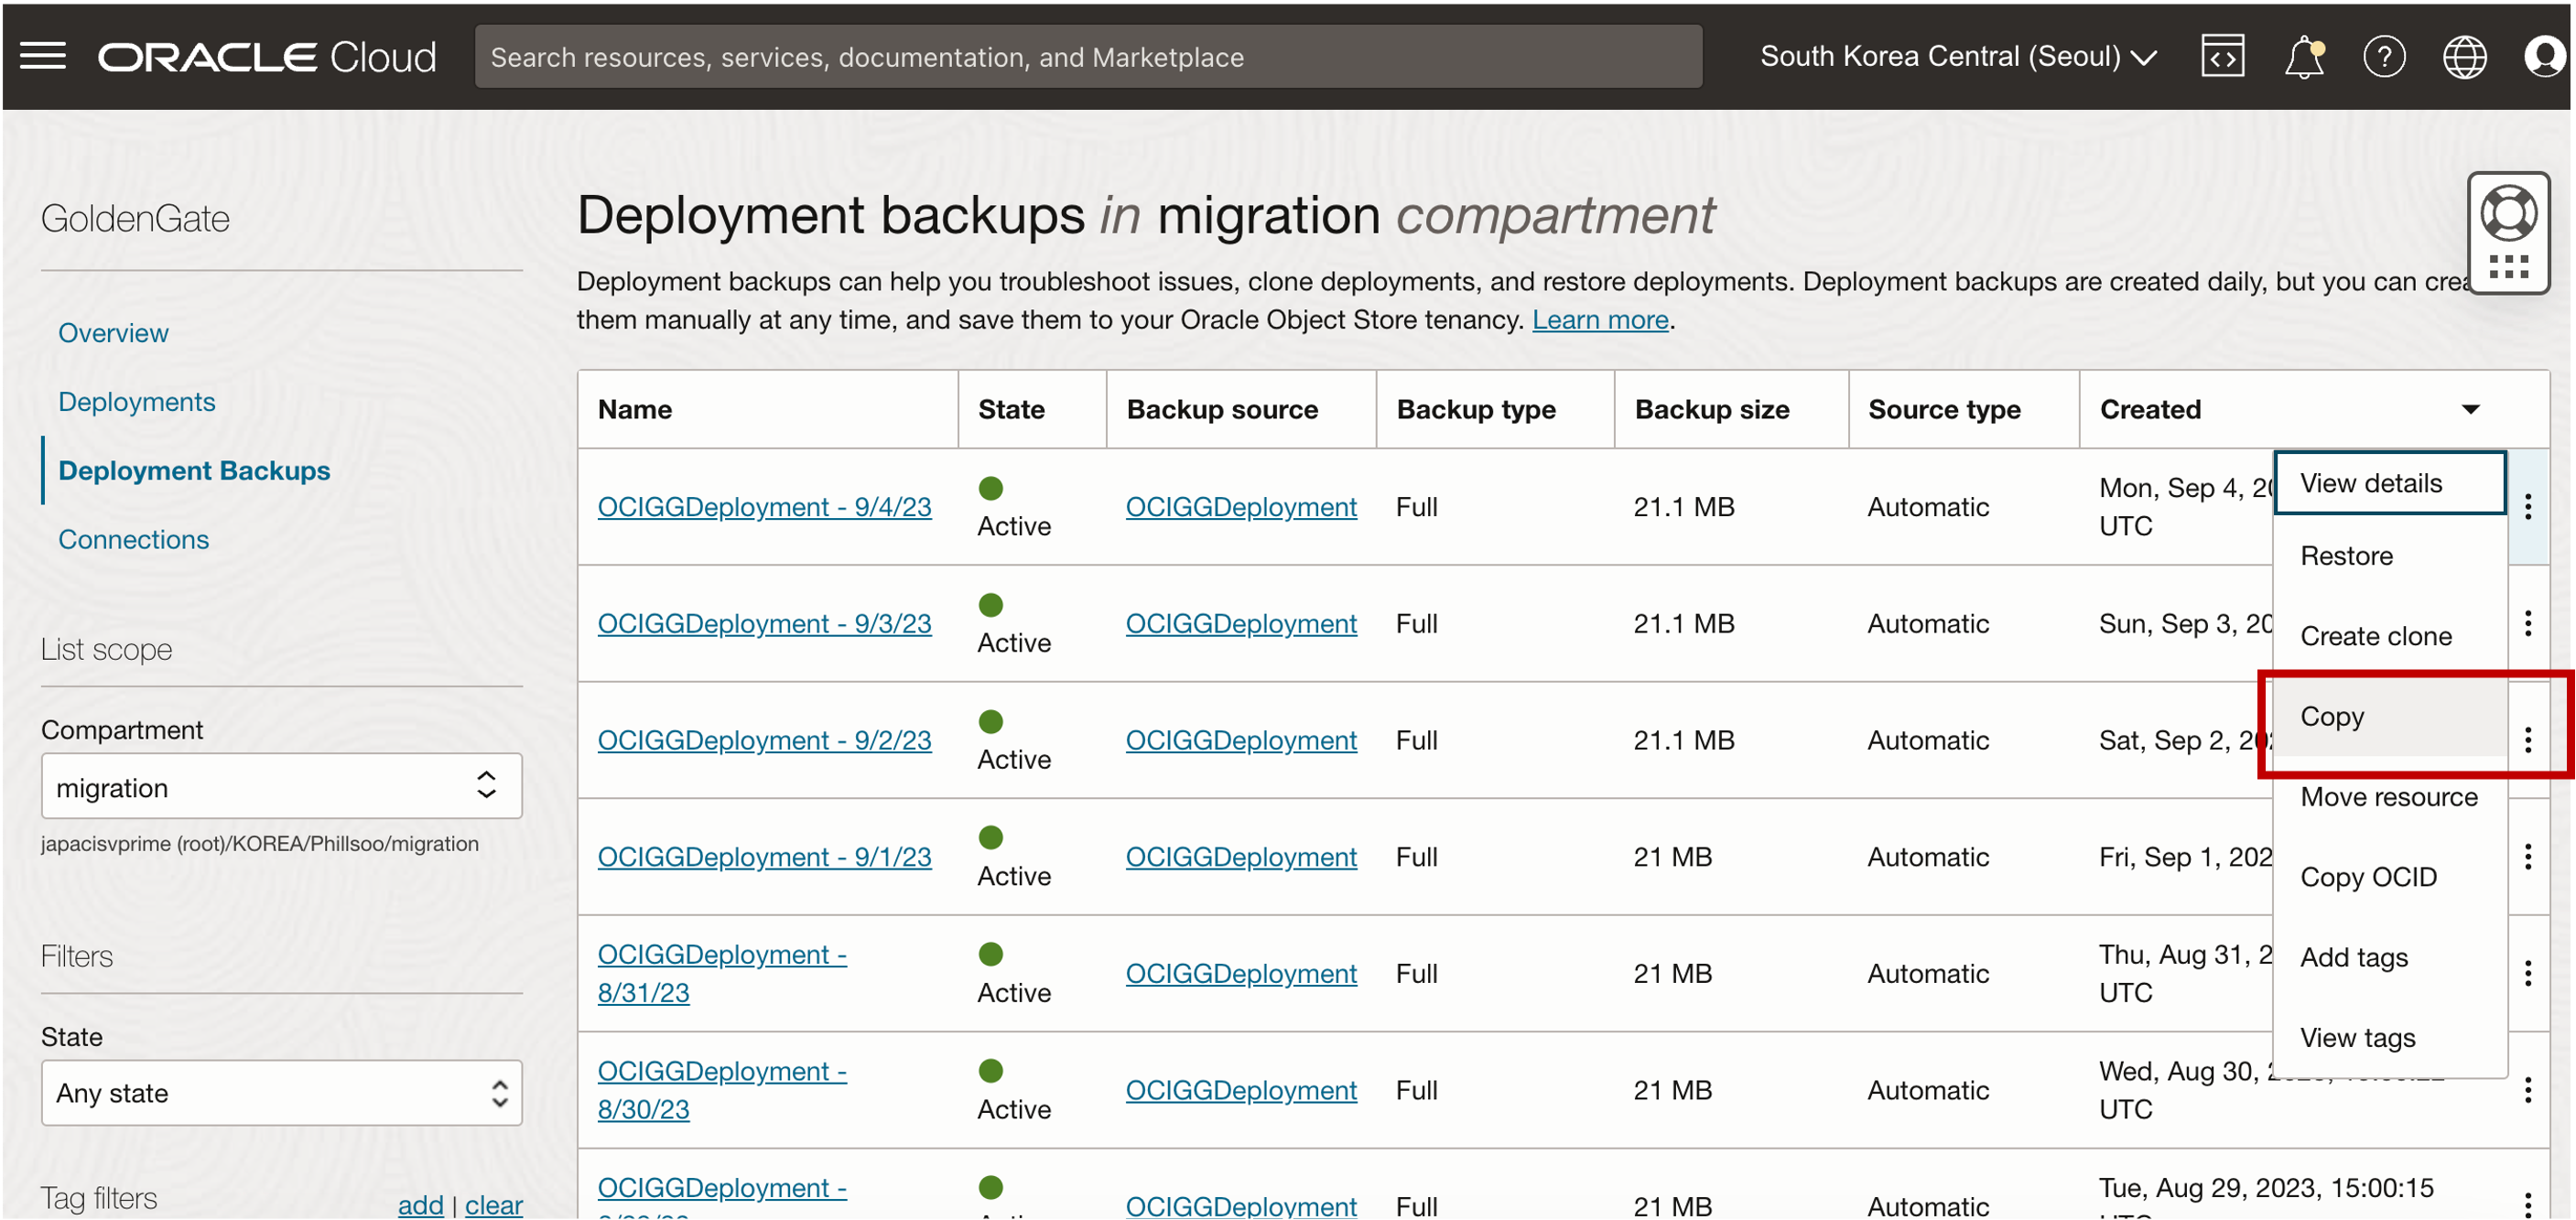The image size is (2576, 1220).
Task: Open the hamburger navigation menu
Action: pyautogui.click(x=43, y=57)
